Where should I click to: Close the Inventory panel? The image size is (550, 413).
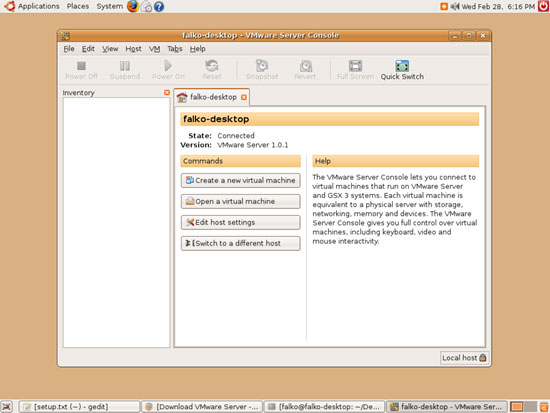pyautogui.click(x=167, y=92)
